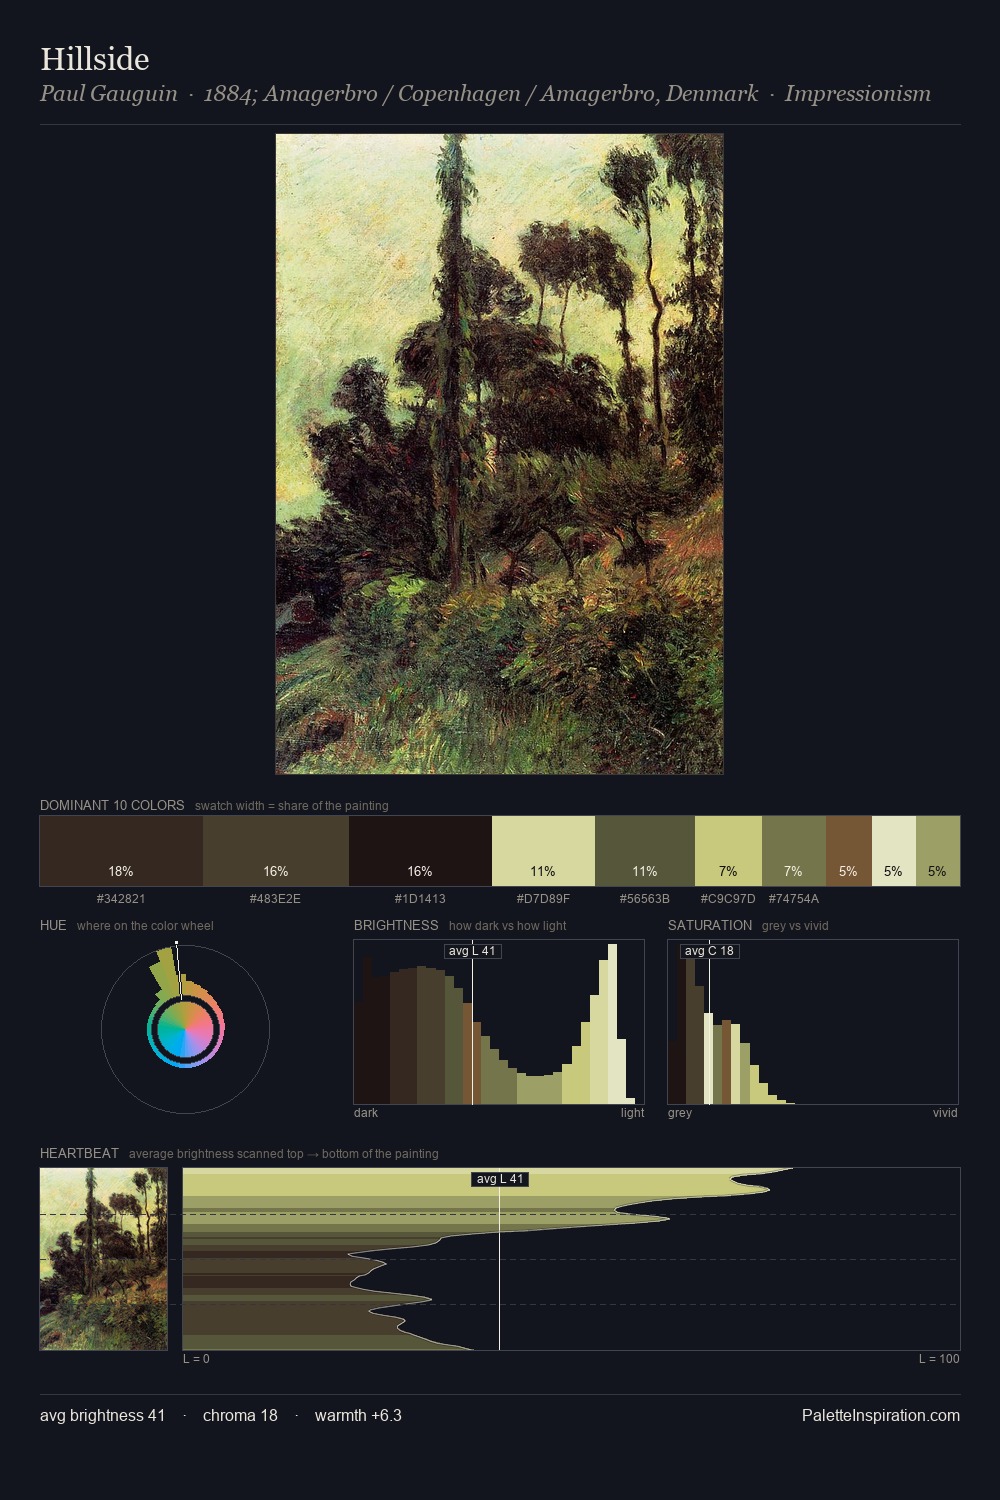Click the 'avg brightness 41' footer text
This screenshot has height=1500, width=1000.
[x=103, y=1415]
